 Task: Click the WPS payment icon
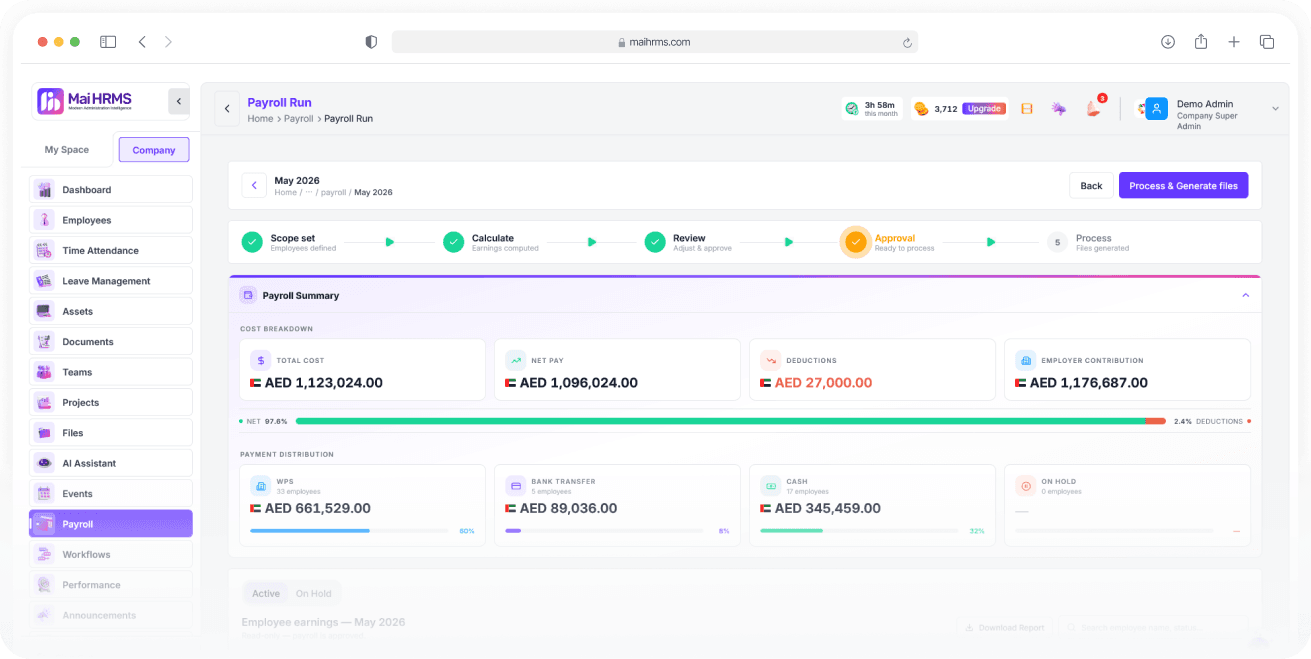click(261, 486)
